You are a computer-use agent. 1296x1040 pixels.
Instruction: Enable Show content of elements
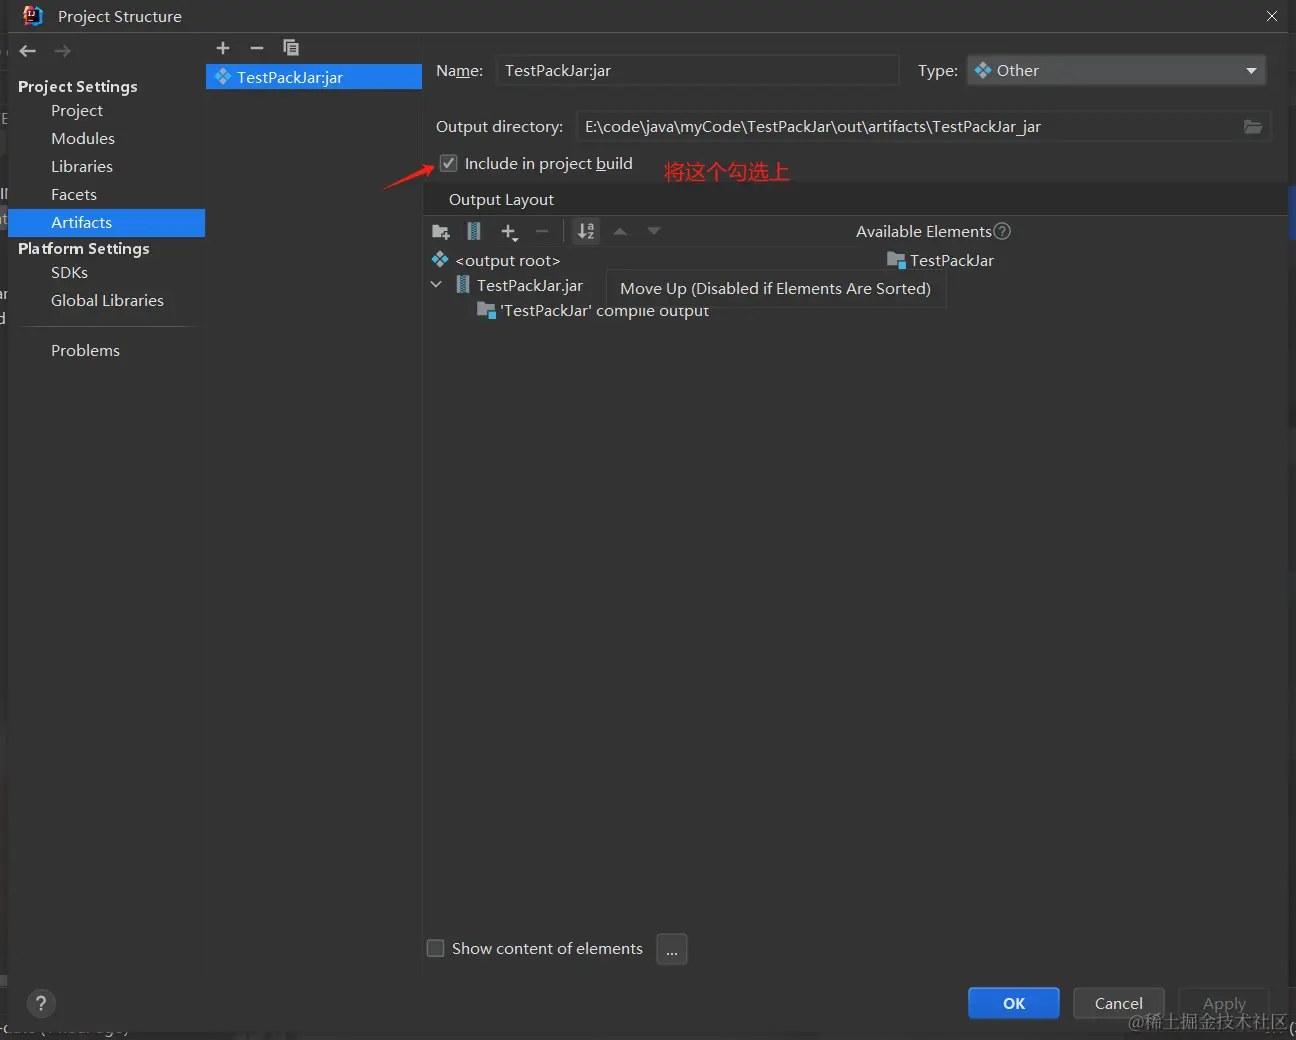tap(436, 948)
